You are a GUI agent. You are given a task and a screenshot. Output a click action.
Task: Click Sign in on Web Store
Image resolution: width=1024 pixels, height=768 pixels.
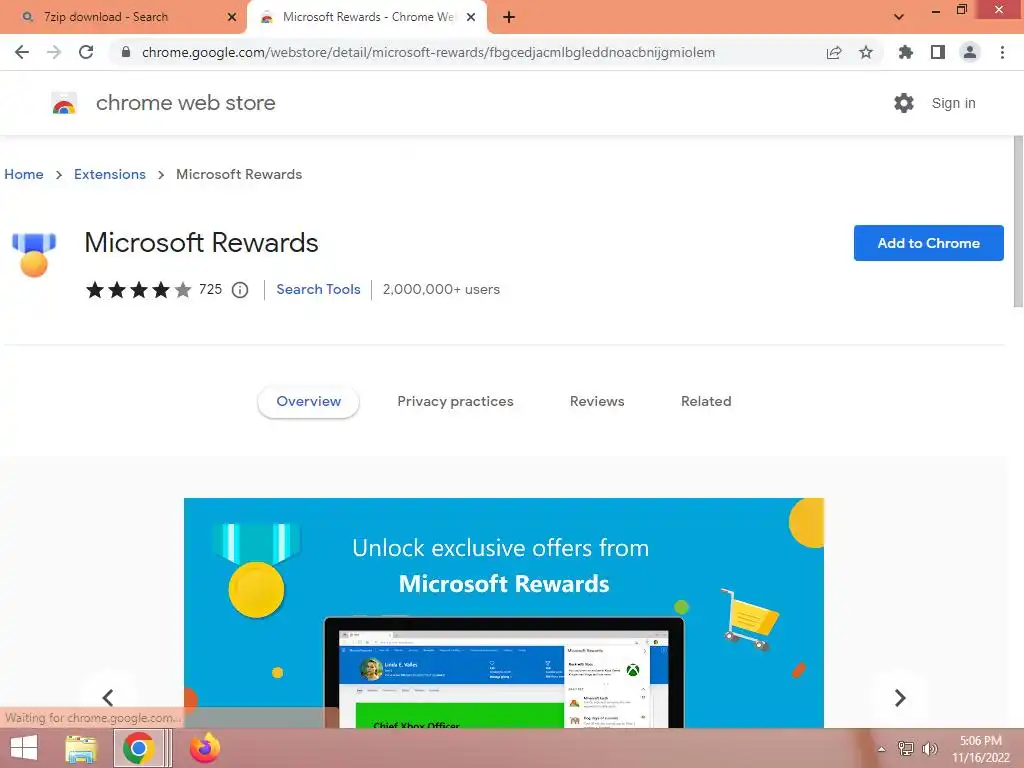[953, 103]
